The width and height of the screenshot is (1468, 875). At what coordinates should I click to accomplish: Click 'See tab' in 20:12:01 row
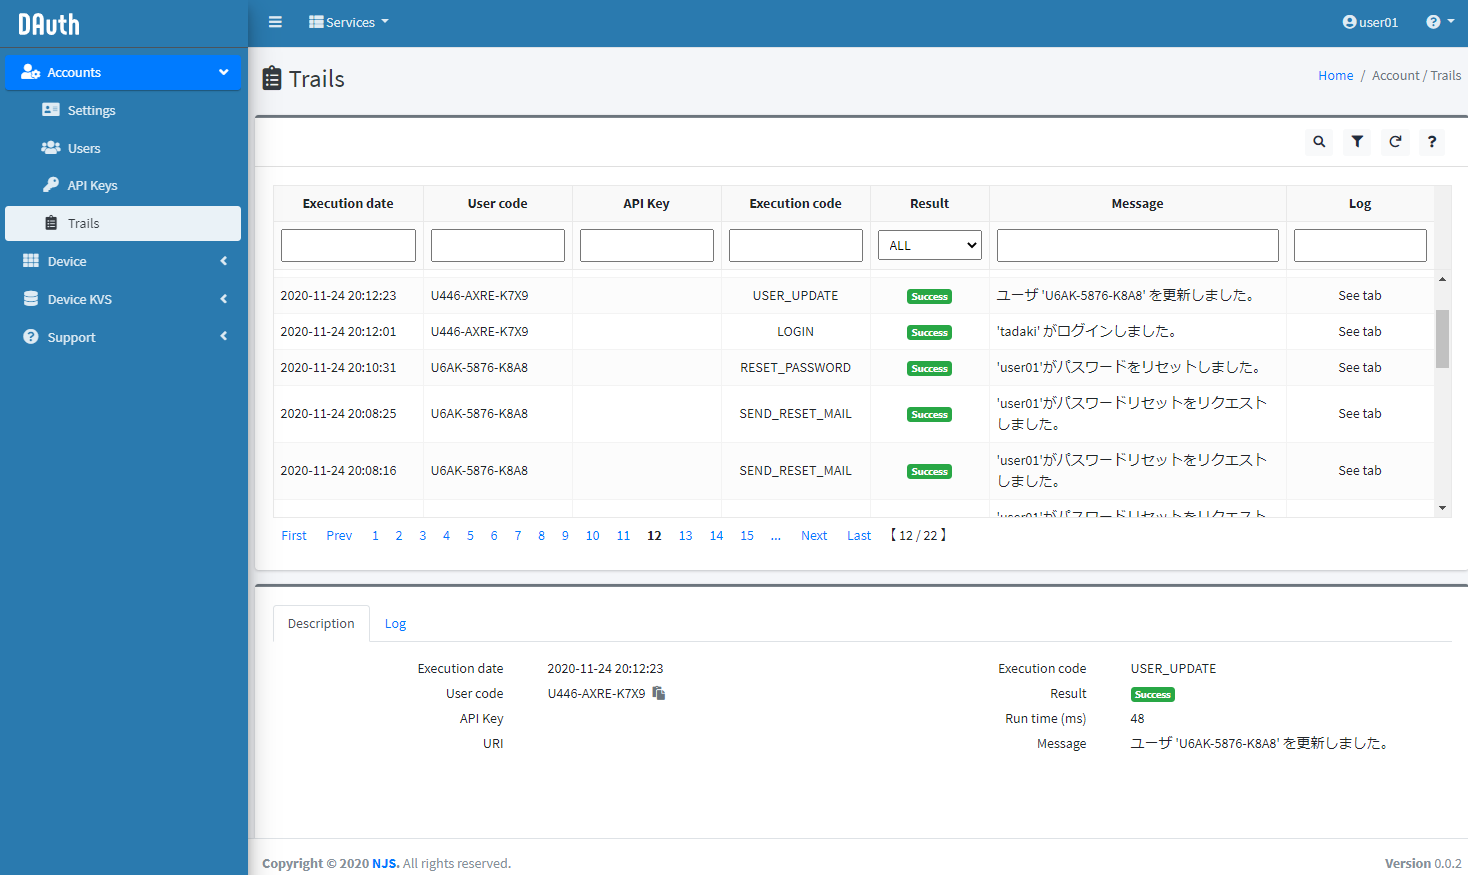[x=1360, y=331]
